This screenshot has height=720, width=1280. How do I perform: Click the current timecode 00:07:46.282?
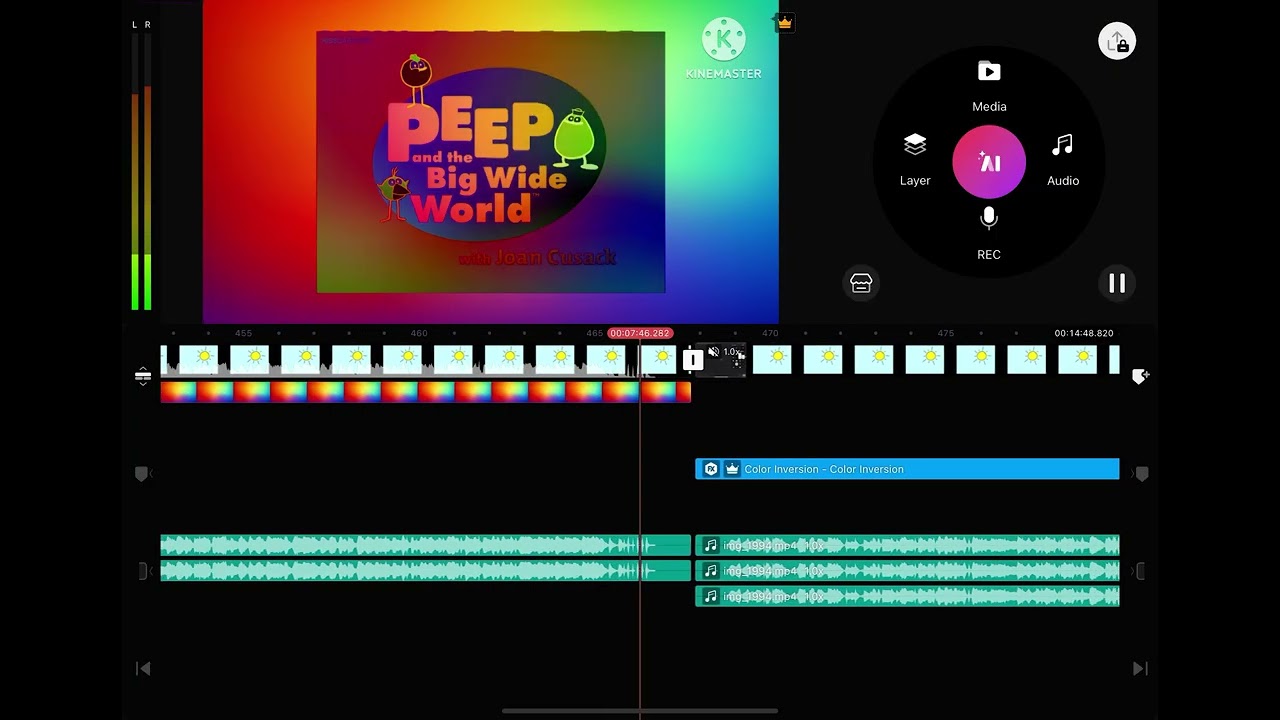[640, 333]
